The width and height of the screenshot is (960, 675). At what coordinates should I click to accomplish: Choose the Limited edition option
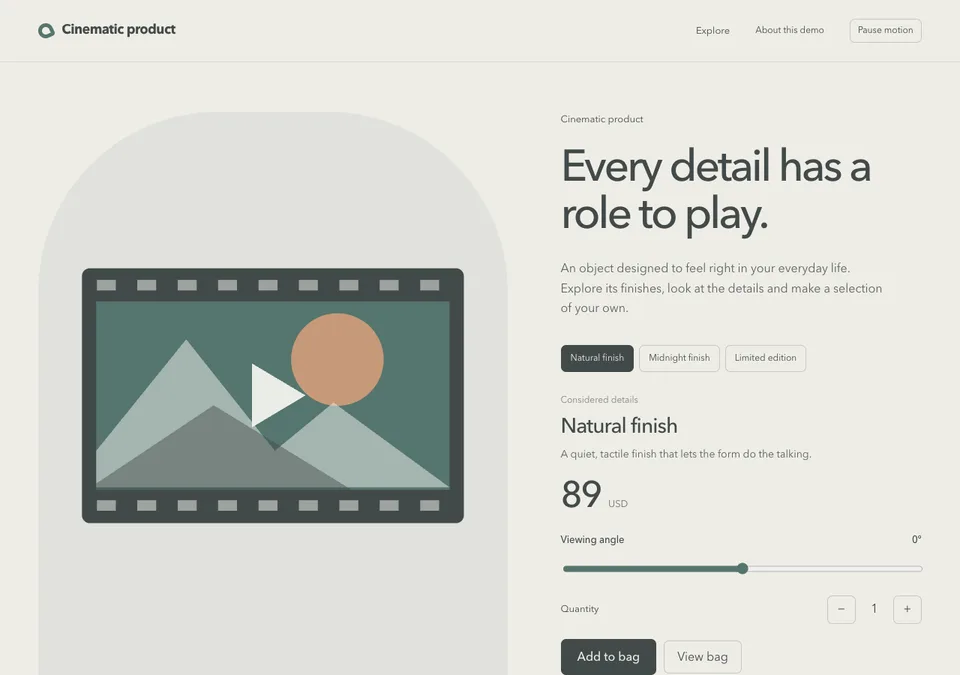tap(765, 358)
